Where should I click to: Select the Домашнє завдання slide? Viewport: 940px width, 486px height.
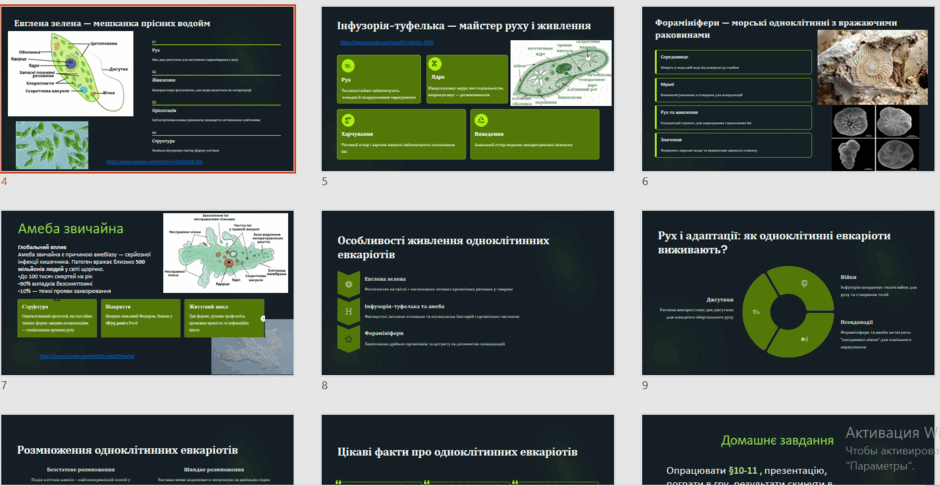click(788, 450)
